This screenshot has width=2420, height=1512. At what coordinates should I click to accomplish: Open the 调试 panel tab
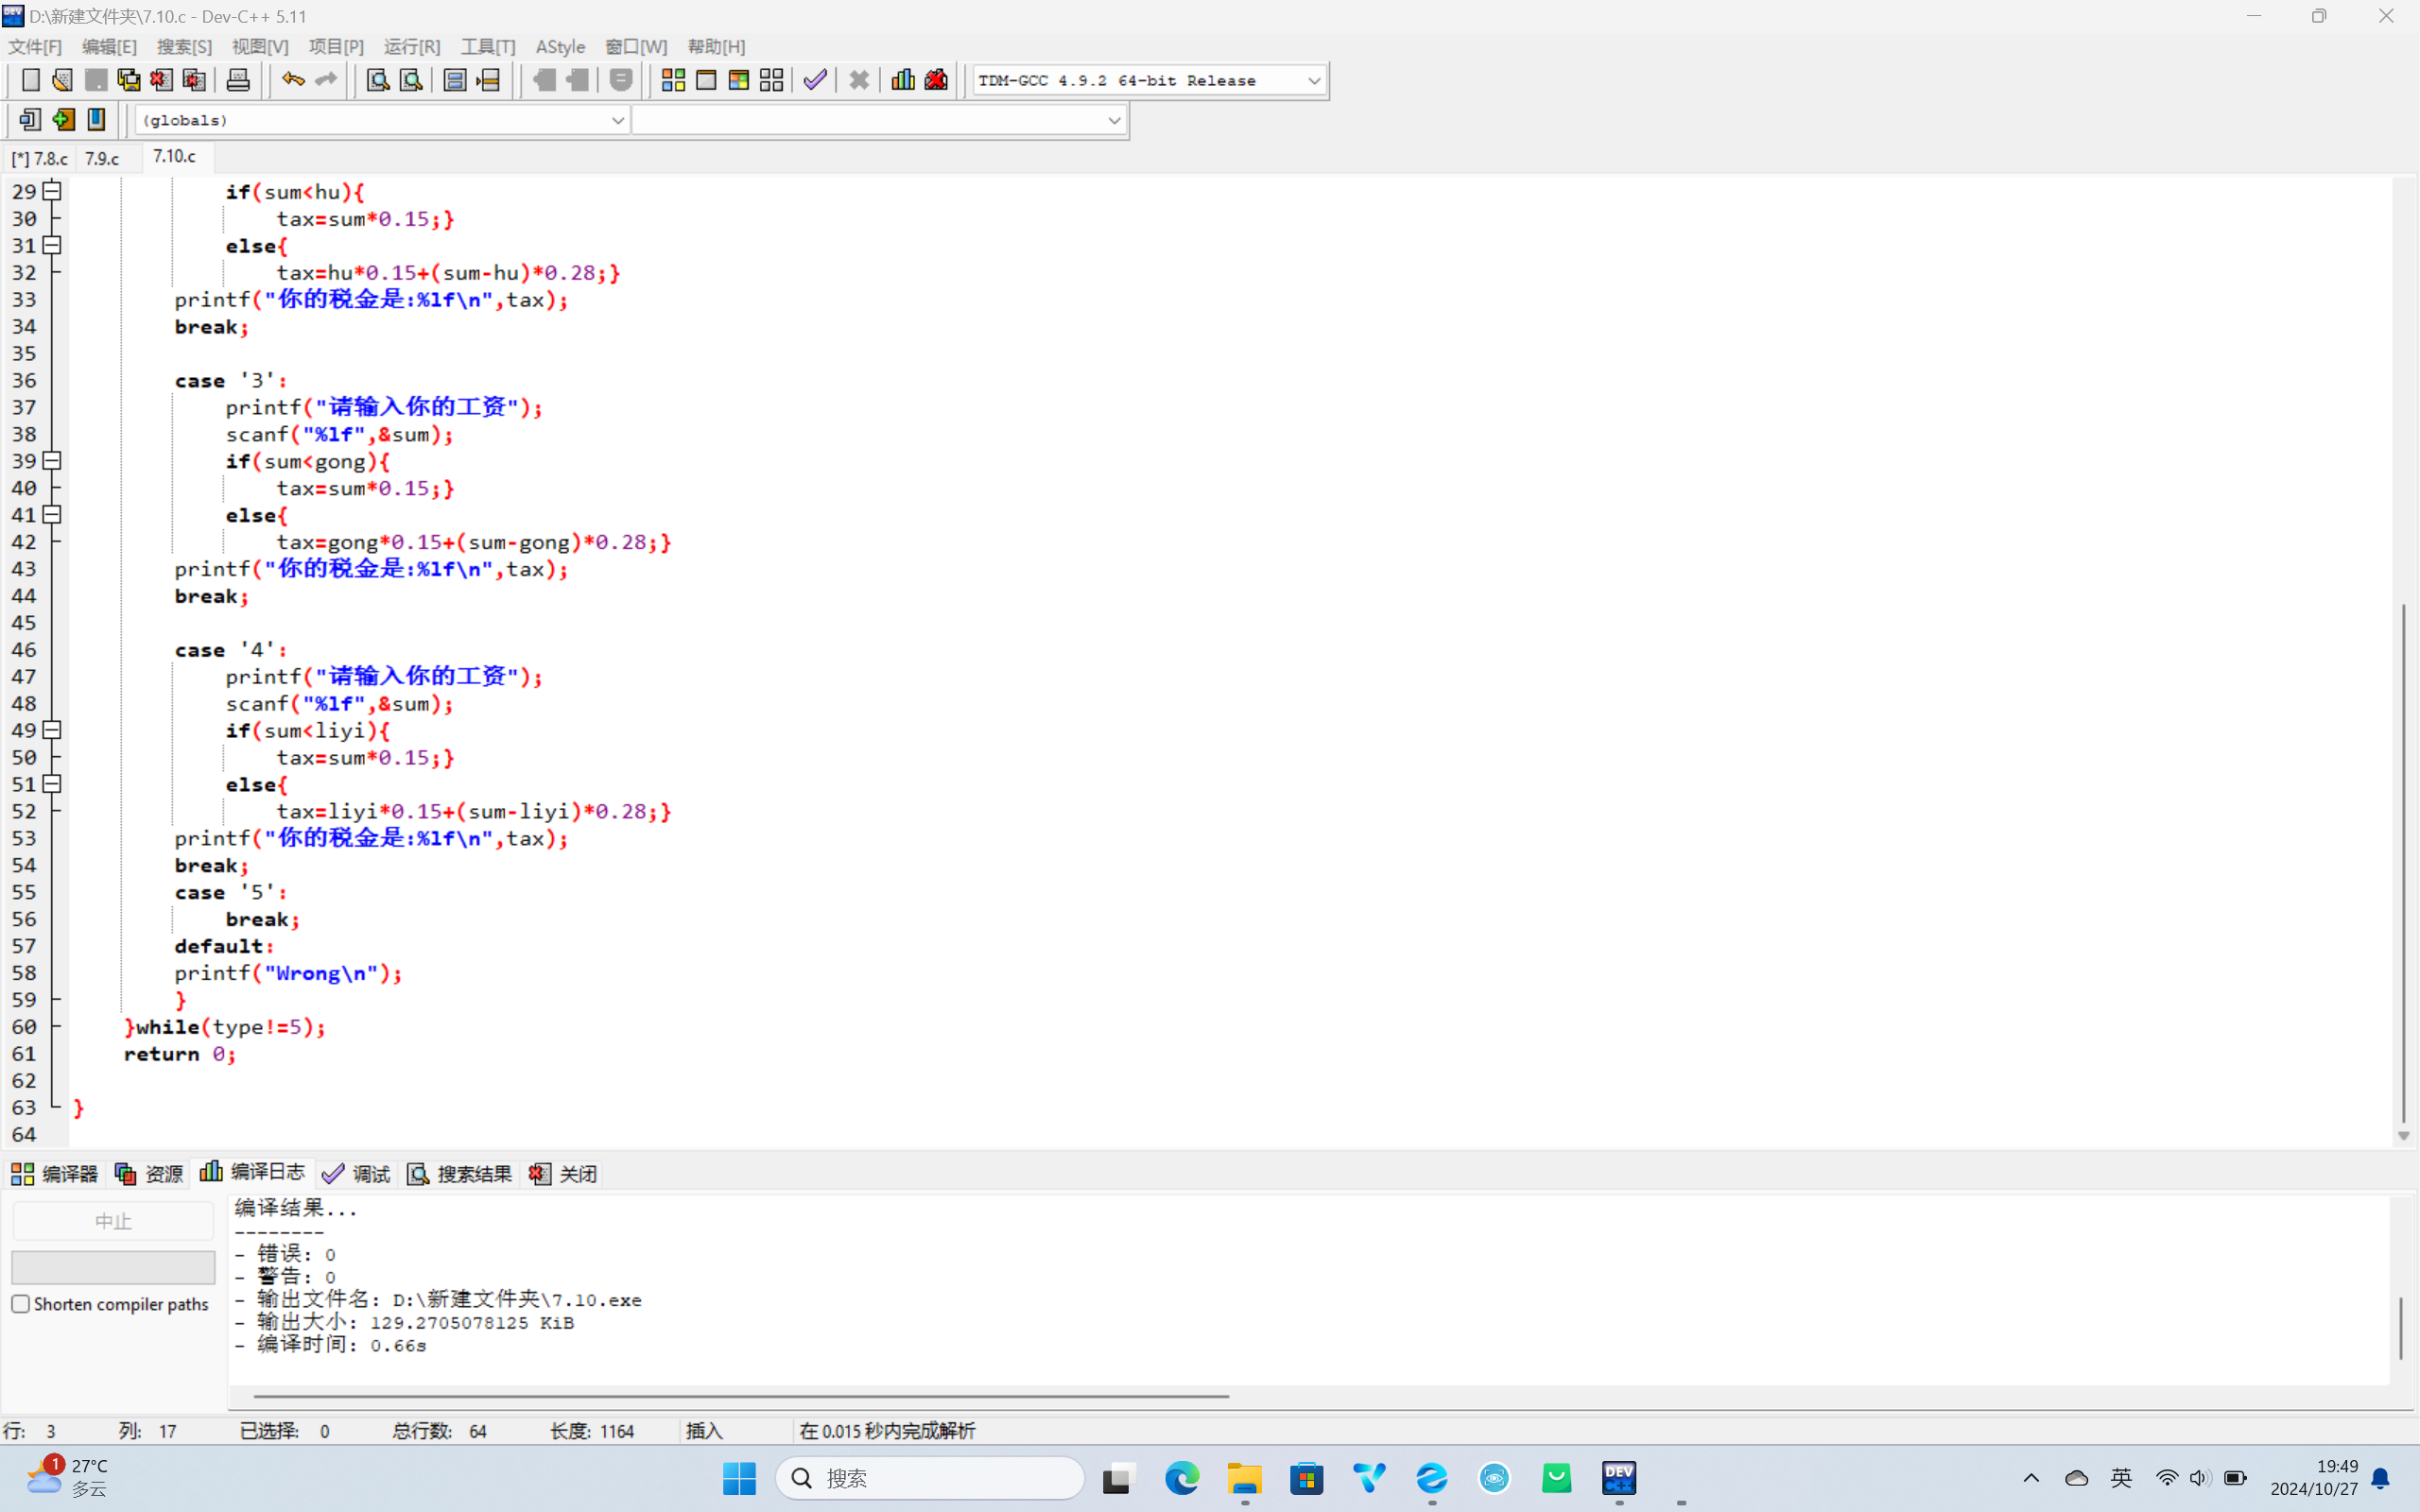tap(357, 1173)
